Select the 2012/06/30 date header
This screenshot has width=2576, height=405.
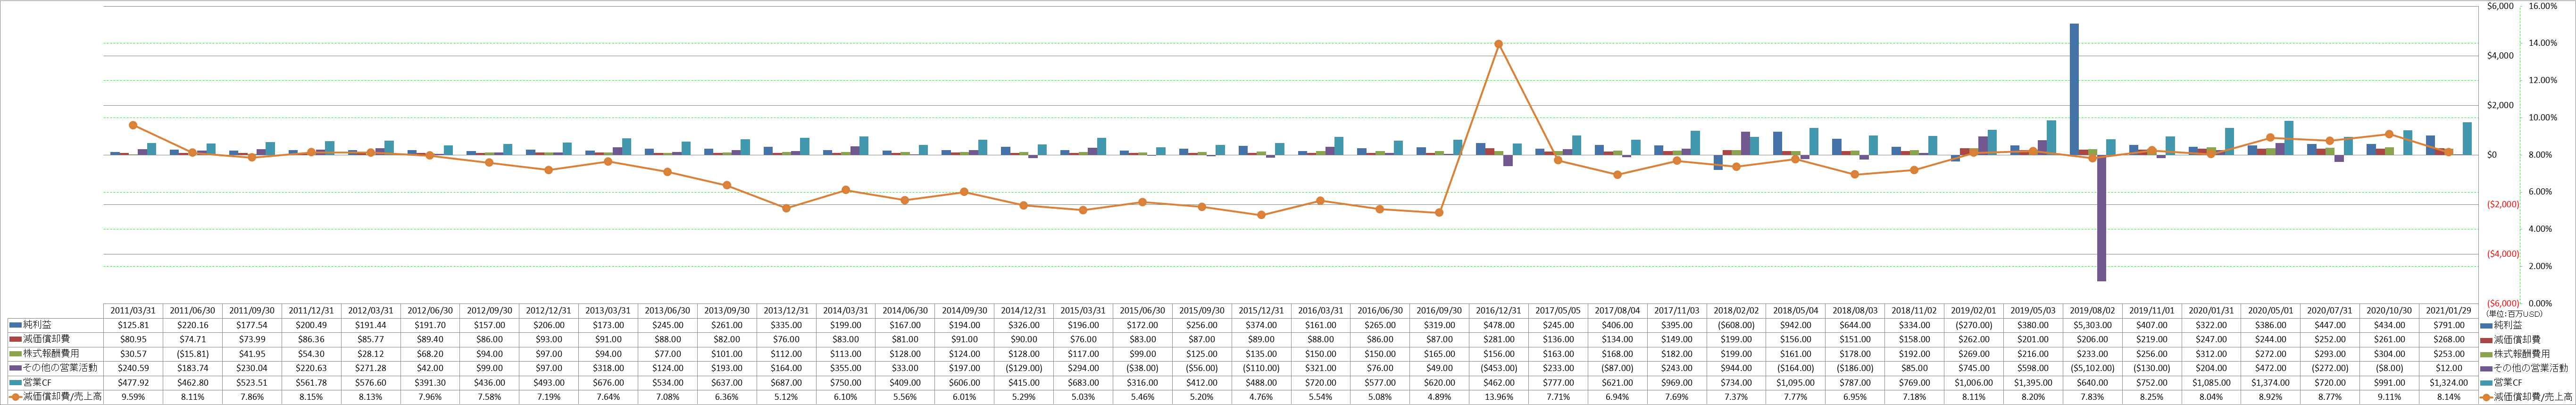coord(430,311)
